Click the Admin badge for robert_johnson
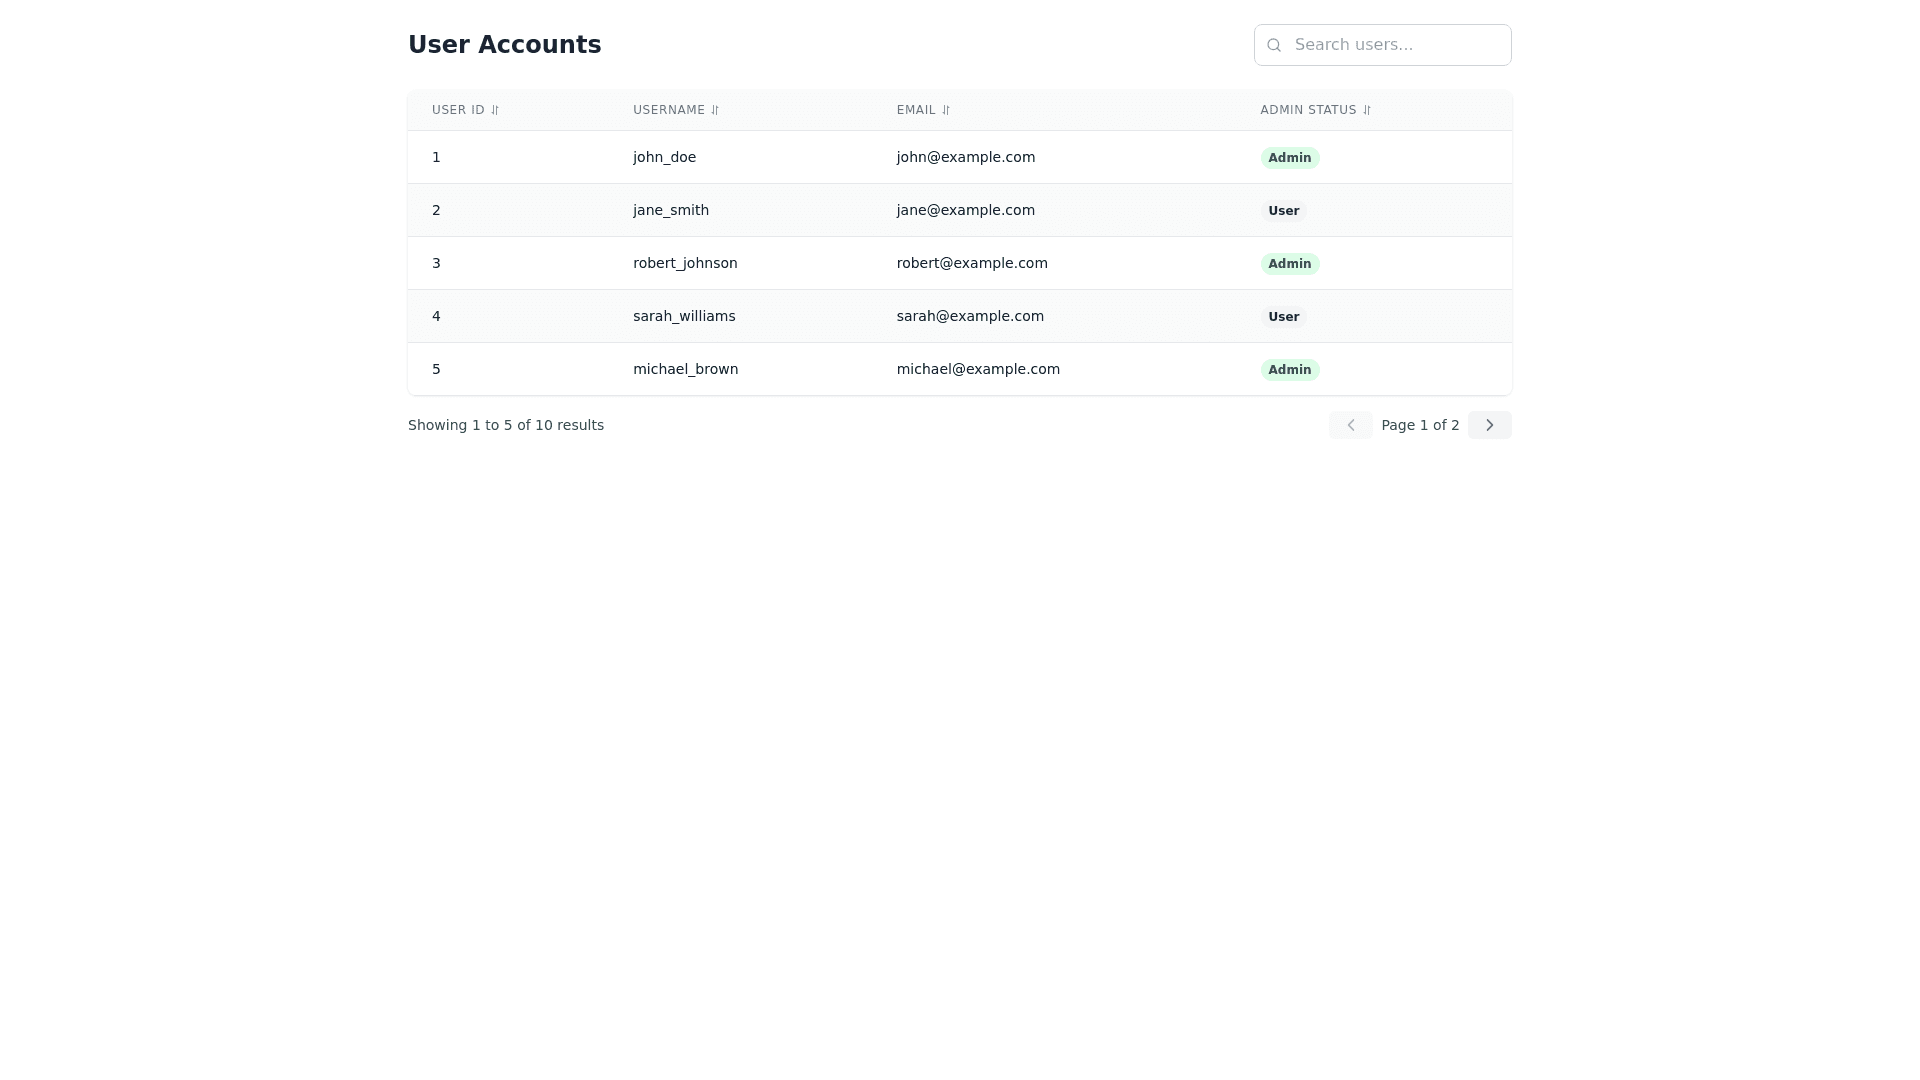The image size is (1920, 1080). tap(1289, 264)
